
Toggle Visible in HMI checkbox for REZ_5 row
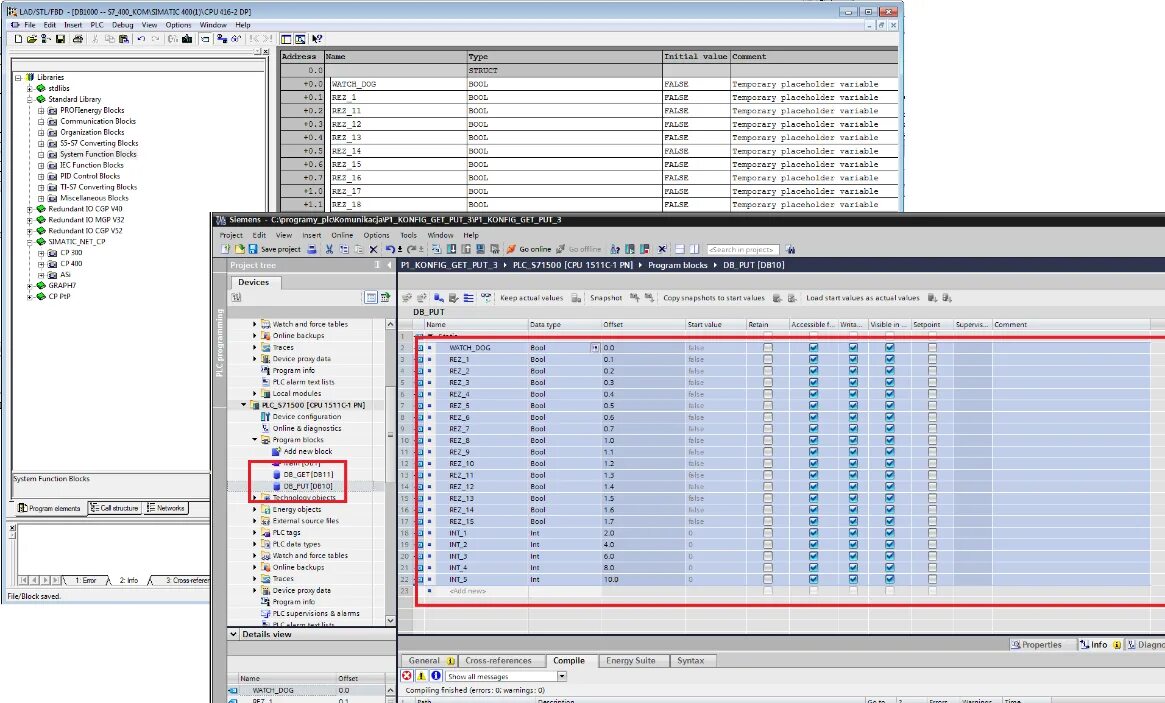889,405
